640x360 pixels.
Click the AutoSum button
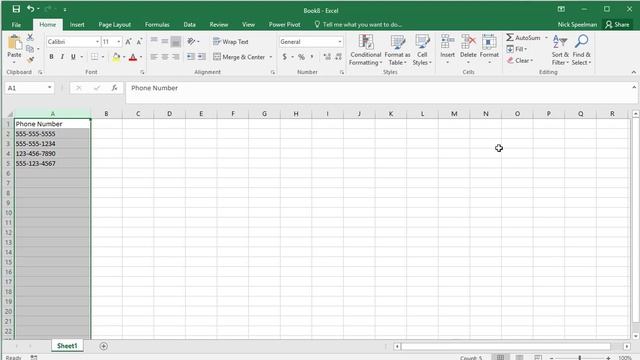pyautogui.click(x=523, y=38)
